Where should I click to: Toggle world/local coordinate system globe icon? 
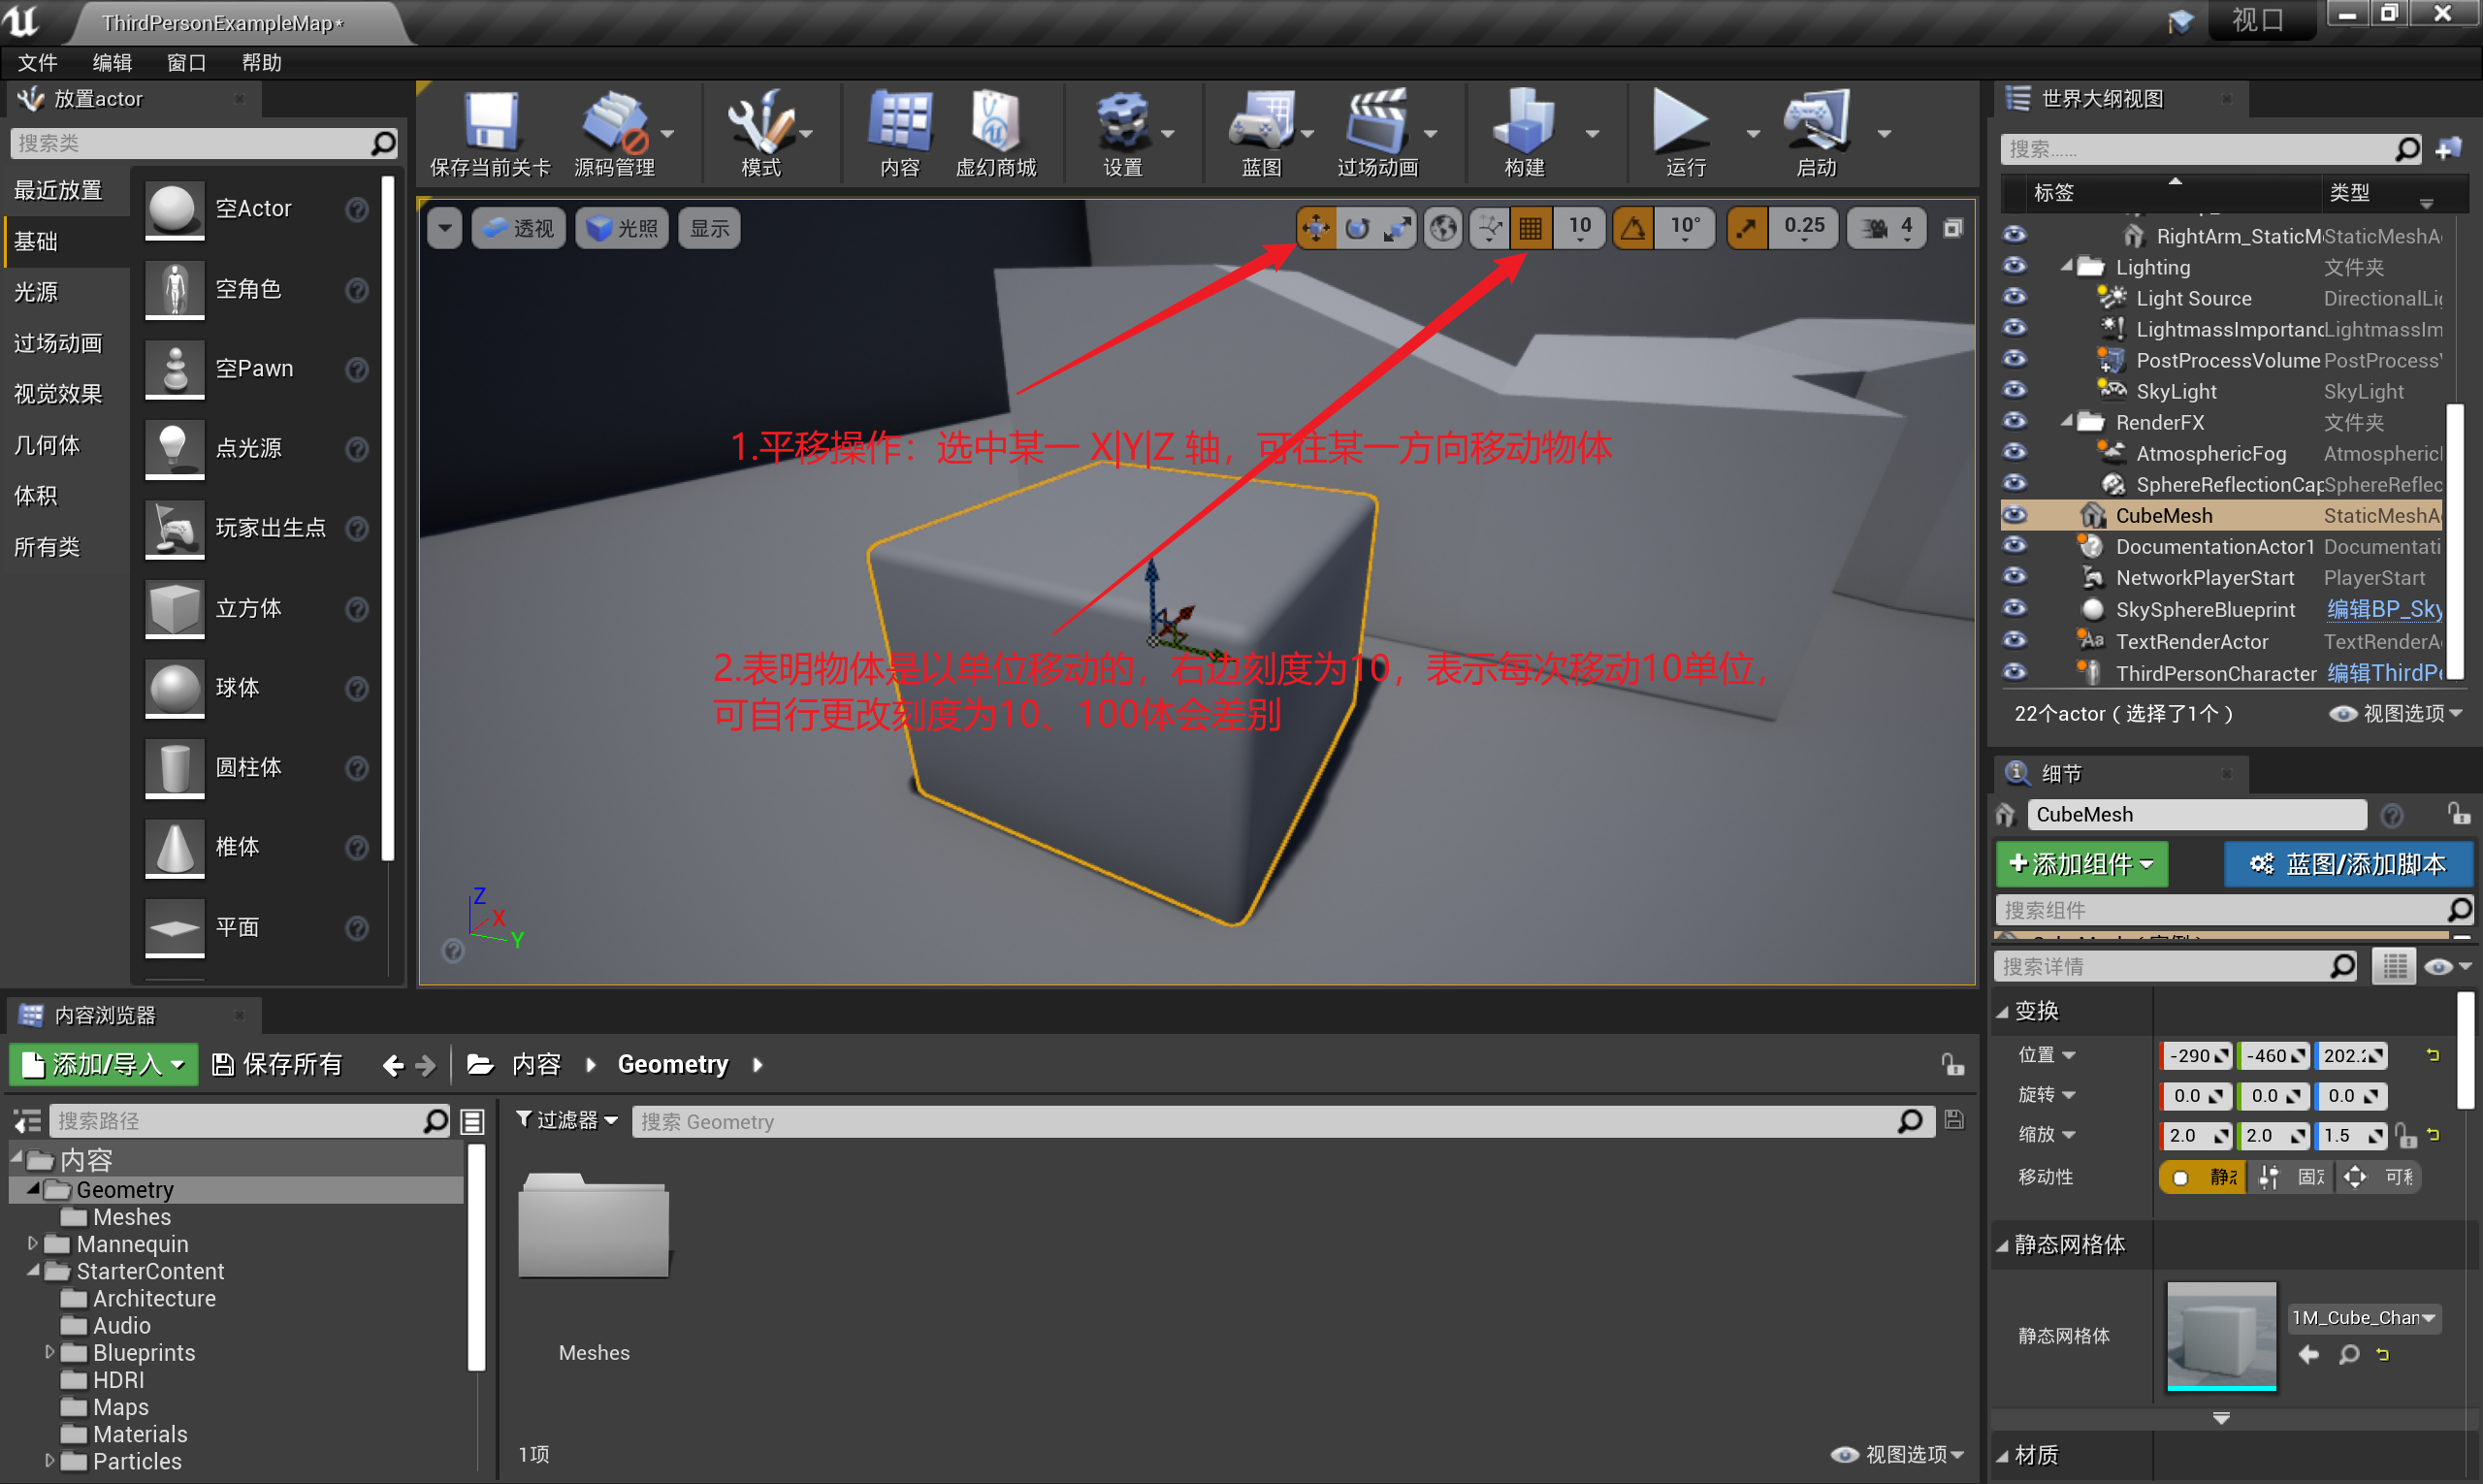click(1443, 228)
